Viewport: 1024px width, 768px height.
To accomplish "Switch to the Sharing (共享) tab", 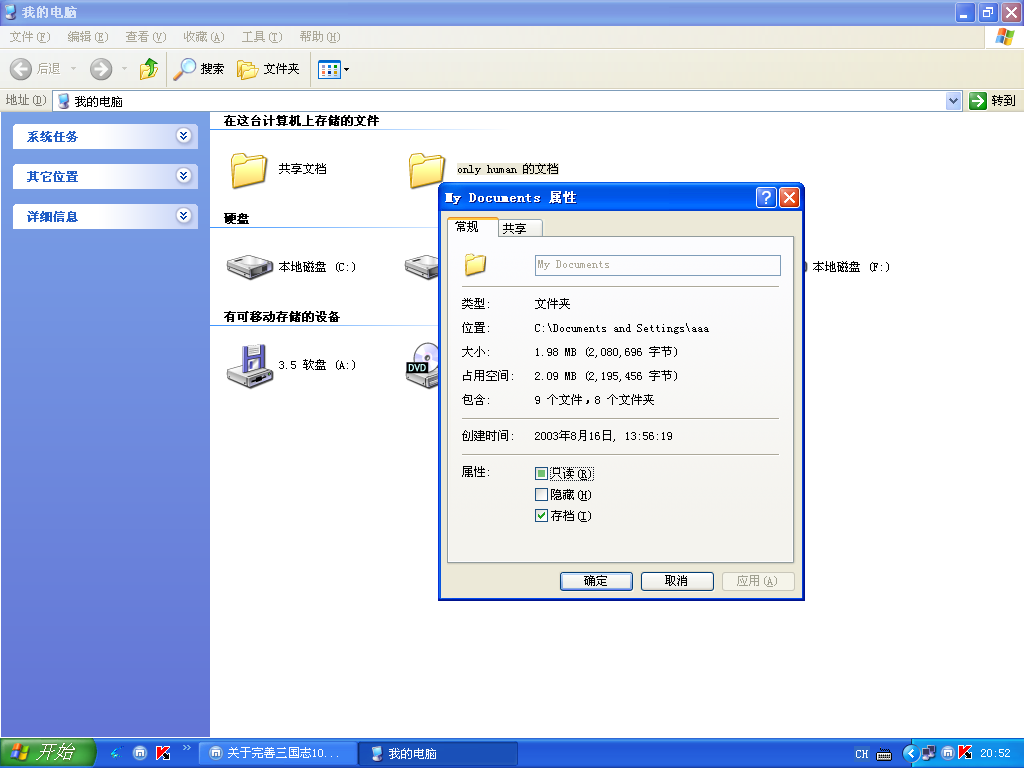I will tap(515, 228).
